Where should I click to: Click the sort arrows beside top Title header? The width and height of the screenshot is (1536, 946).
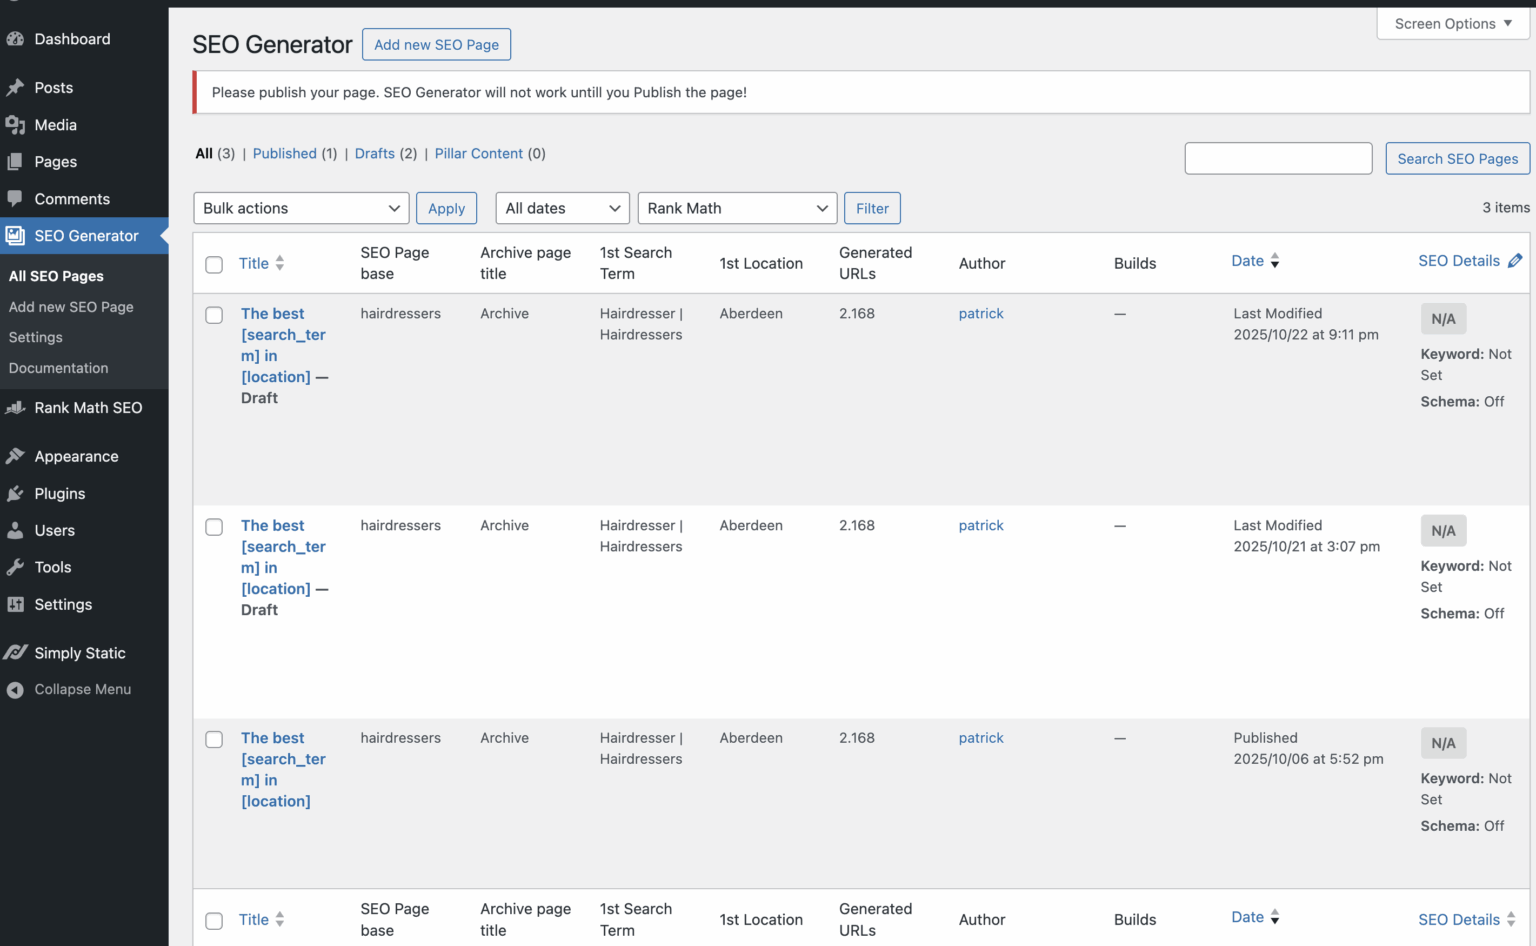point(280,263)
